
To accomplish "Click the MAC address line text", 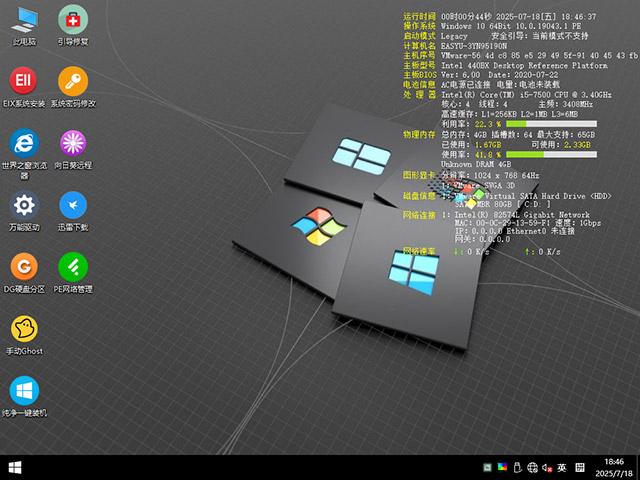I will click(528, 223).
